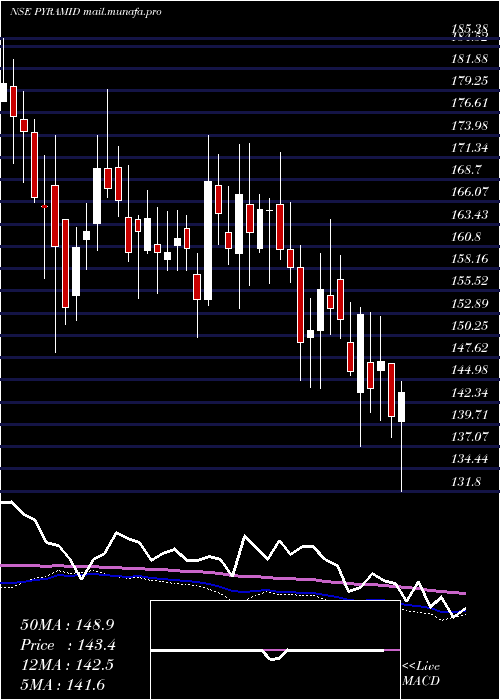Click the 185.38 price axis label
The height and width of the screenshot is (700, 500).
(469, 29)
